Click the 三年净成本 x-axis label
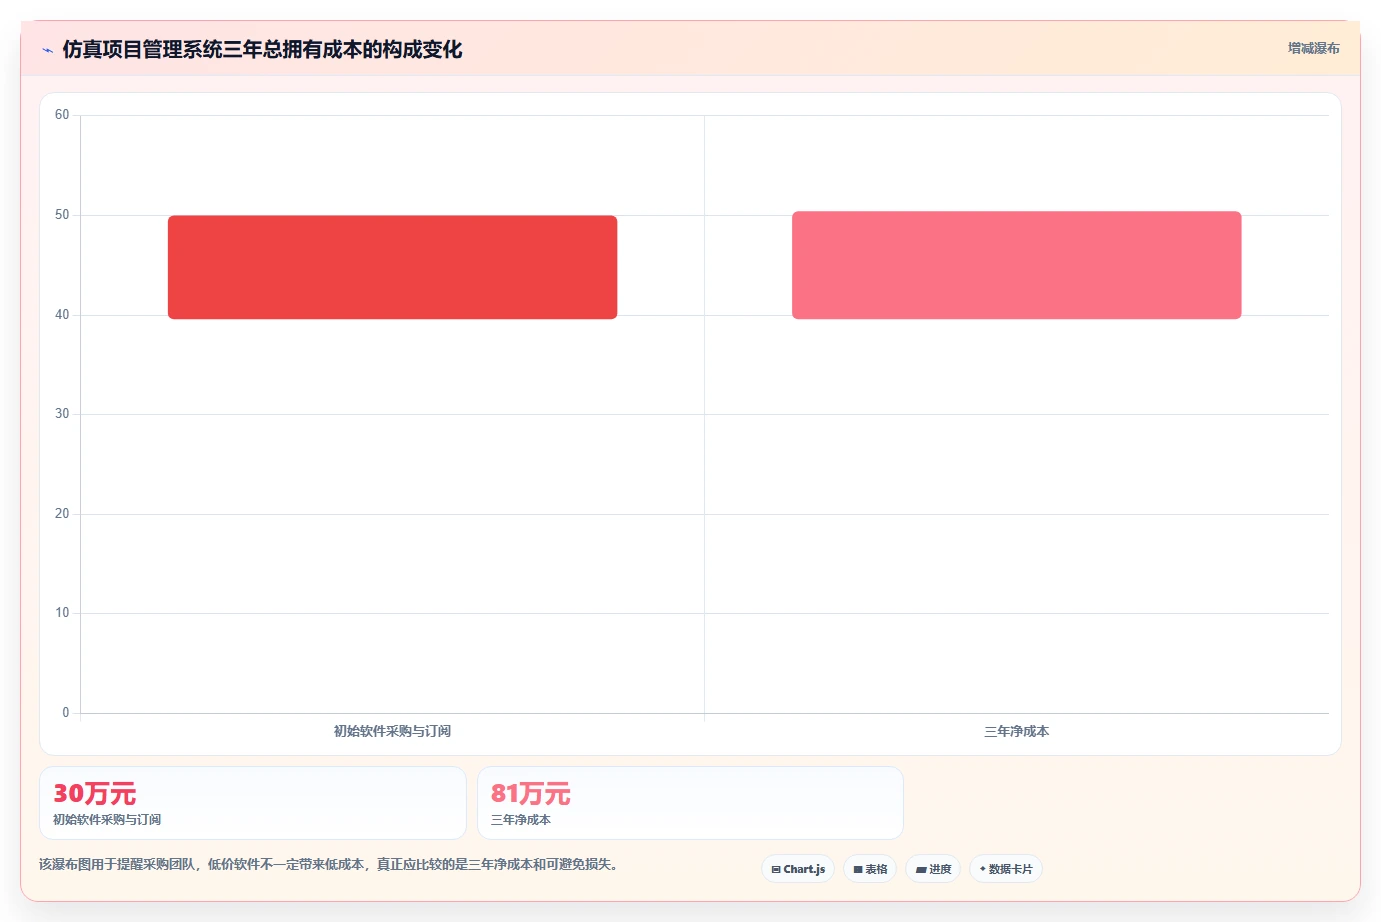The width and height of the screenshot is (1381, 922). [1016, 731]
